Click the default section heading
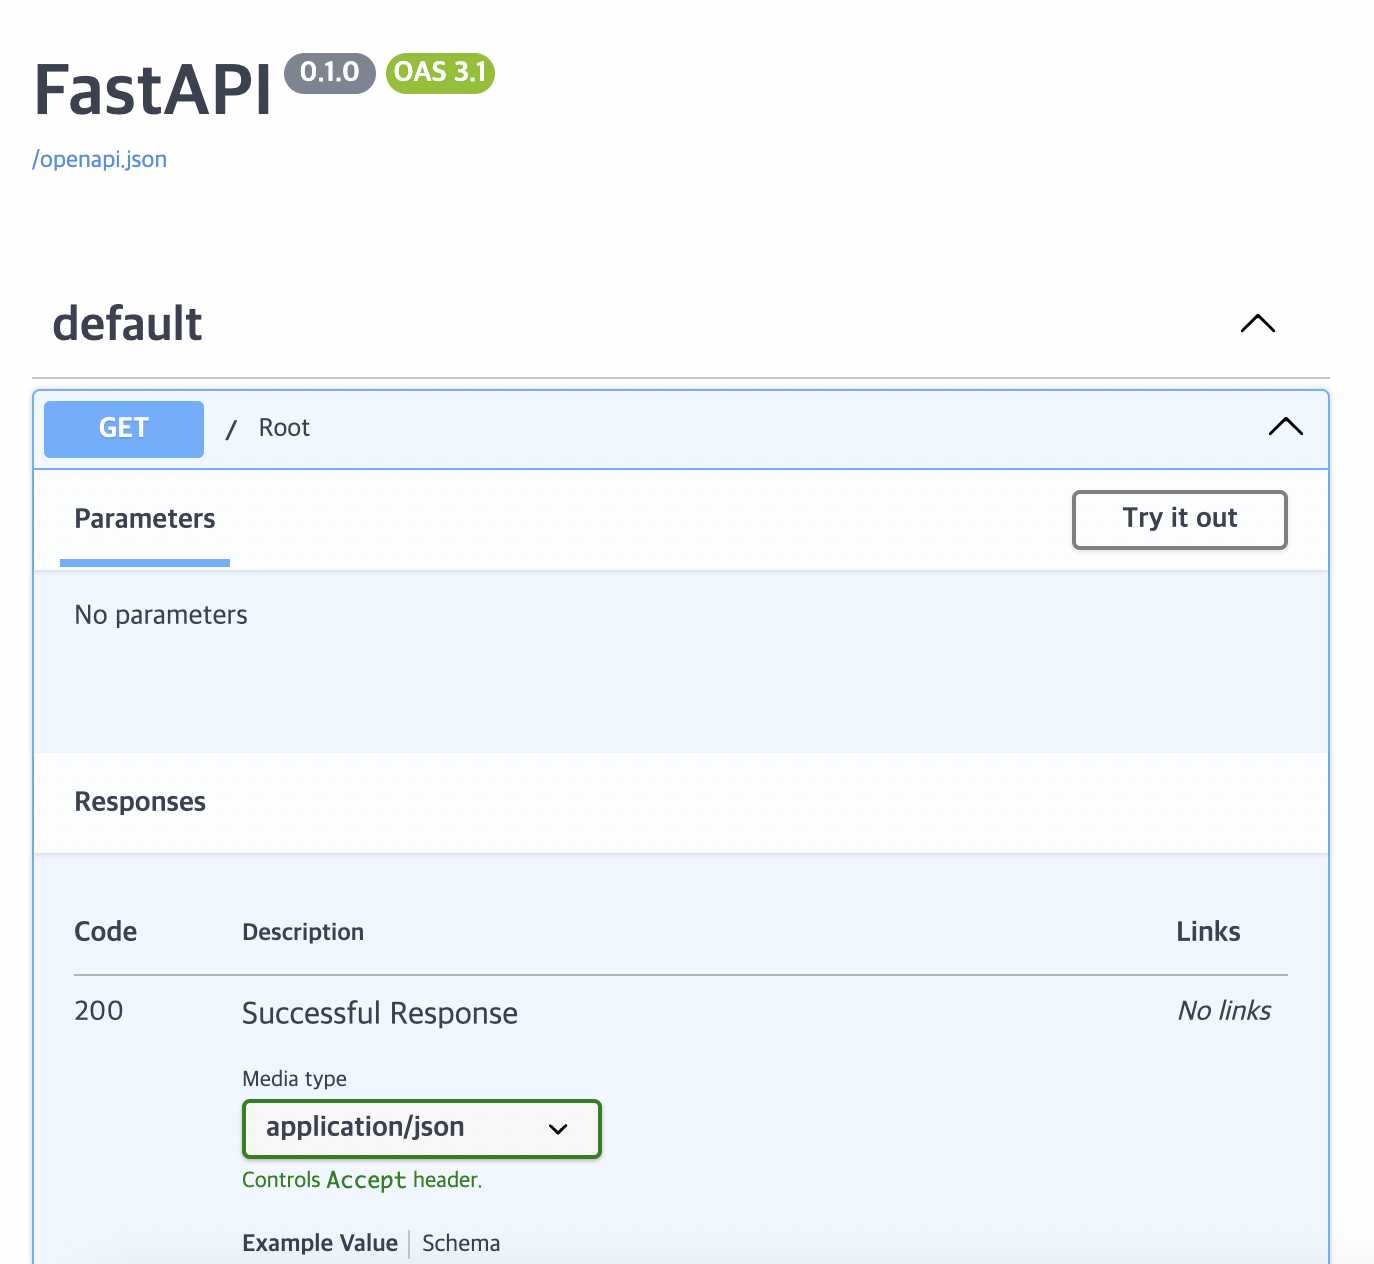This screenshot has height=1264, width=1374. point(127,324)
